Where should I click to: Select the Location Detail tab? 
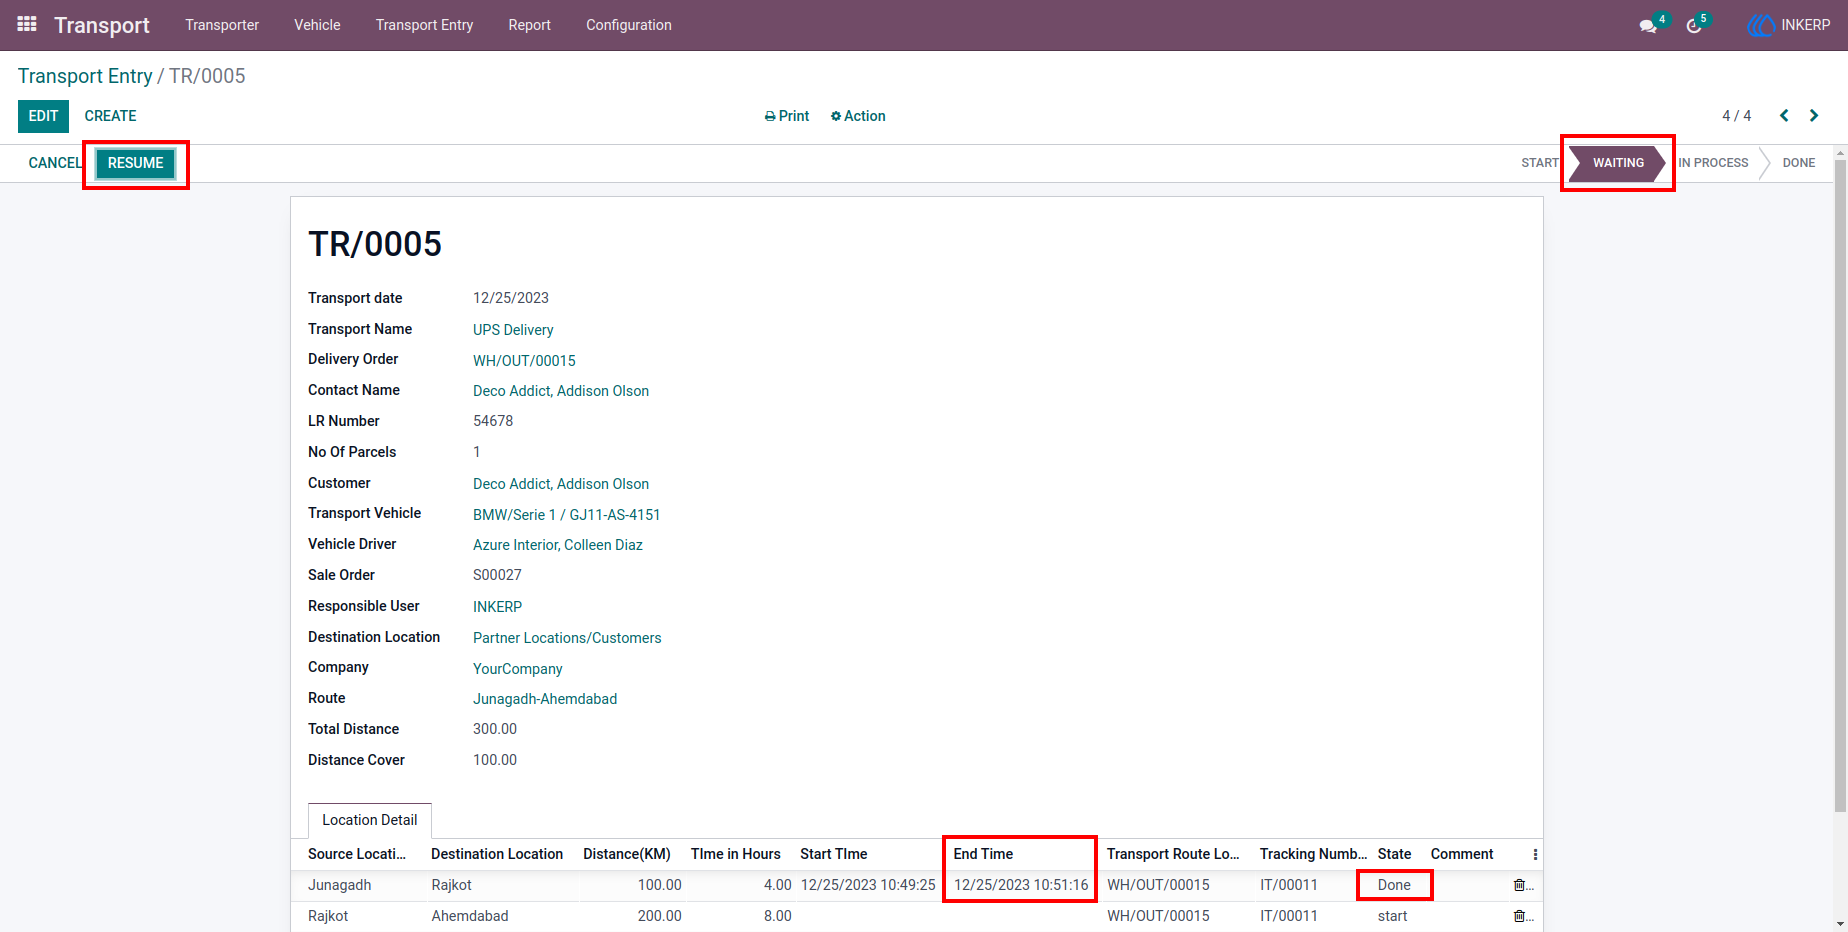[x=370, y=820]
